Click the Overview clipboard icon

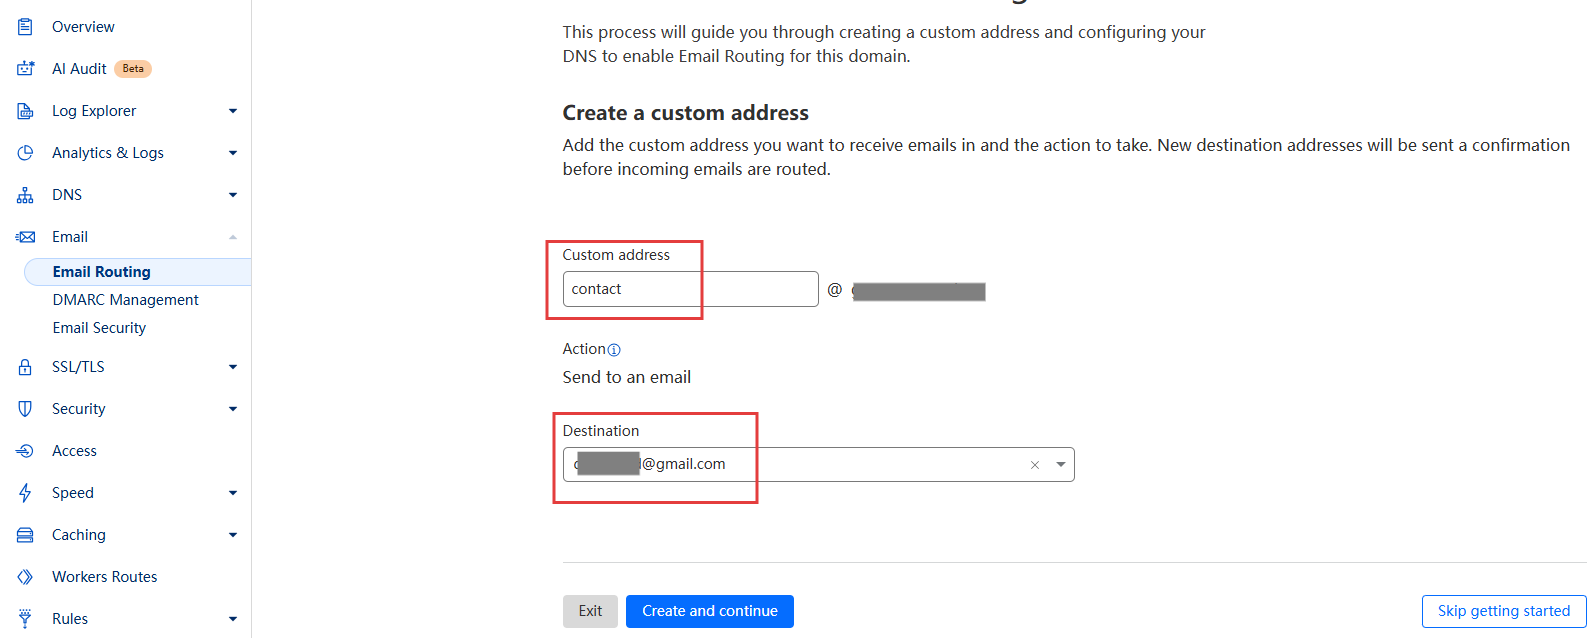coord(25,27)
